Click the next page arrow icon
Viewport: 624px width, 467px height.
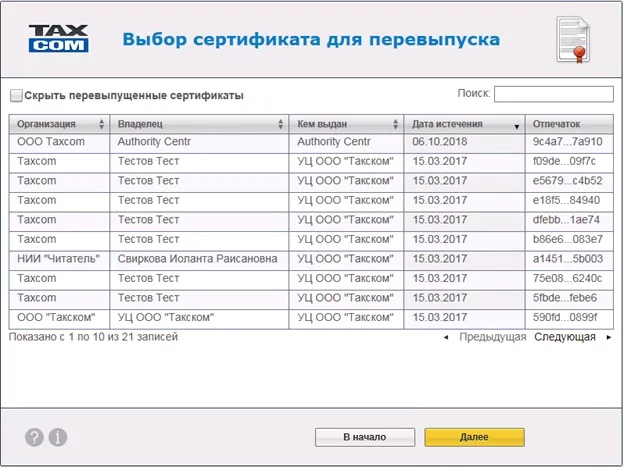pyautogui.click(x=608, y=337)
